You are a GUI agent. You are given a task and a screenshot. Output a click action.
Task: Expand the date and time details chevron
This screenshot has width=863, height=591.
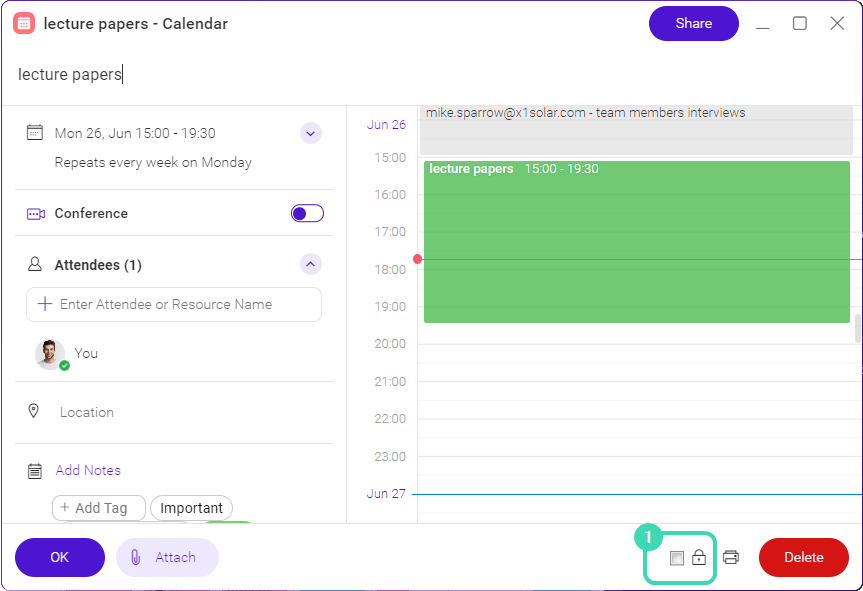click(310, 133)
